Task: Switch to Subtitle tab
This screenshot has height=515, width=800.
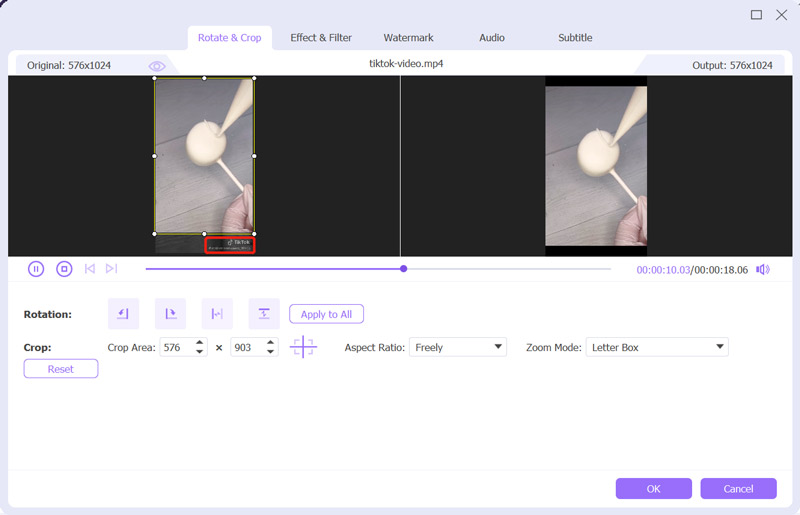Action: (575, 38)
